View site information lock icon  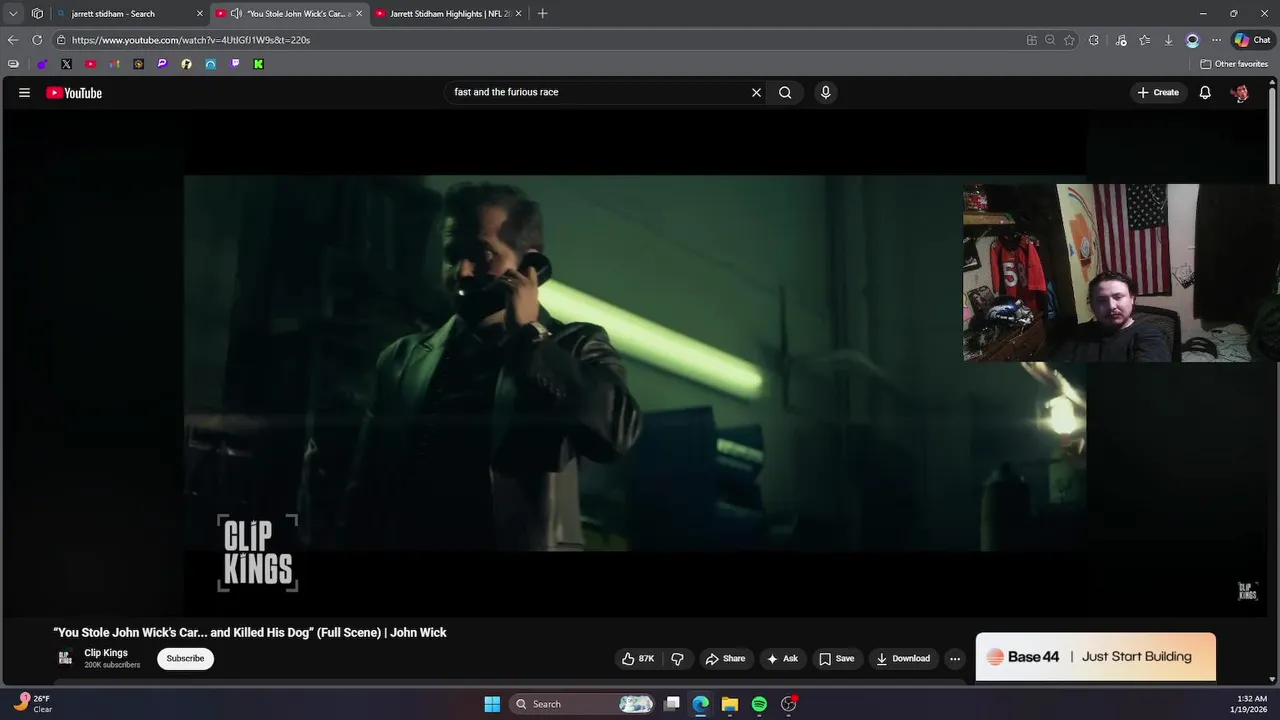click(x=61, y=40)
